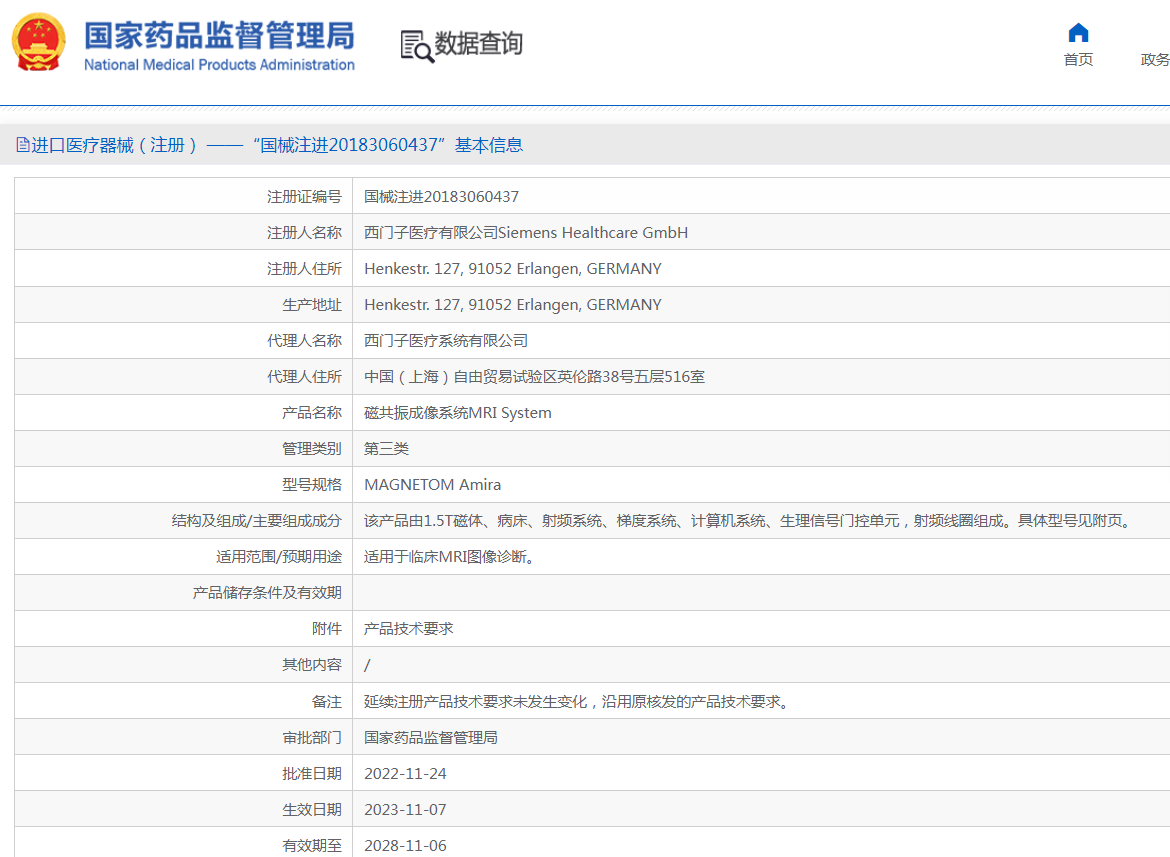Click the document icon beside 进口医疗器械

coord(23,145)
